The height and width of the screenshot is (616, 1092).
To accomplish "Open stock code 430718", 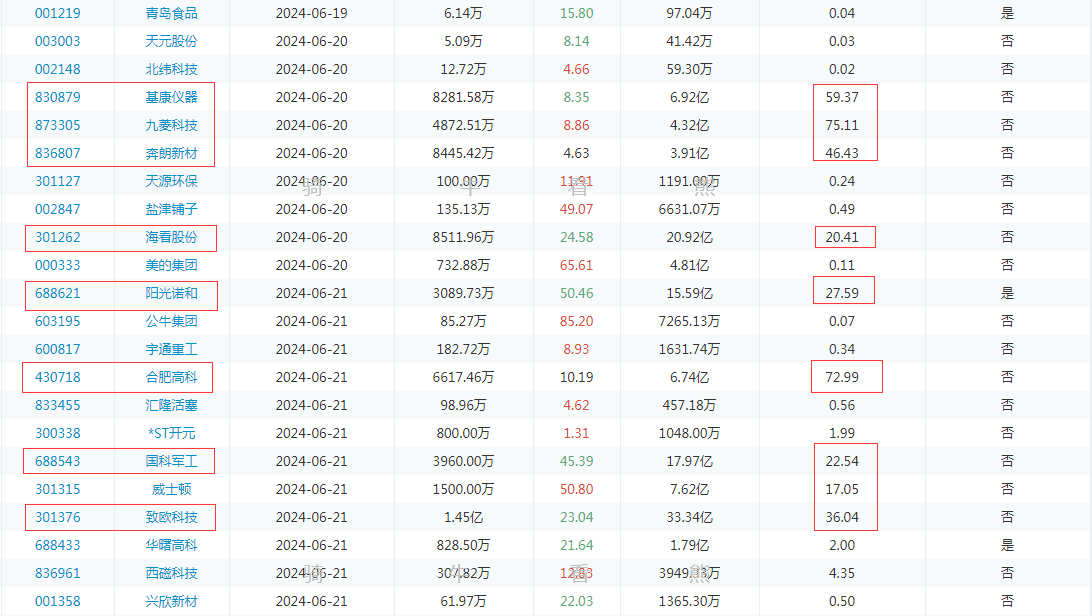I will coord(58,377).
